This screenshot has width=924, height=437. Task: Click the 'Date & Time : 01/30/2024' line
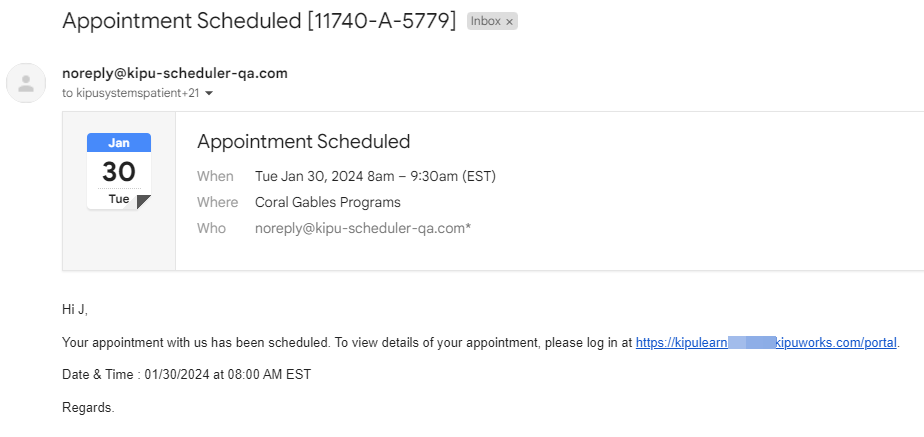click(186, 375)
